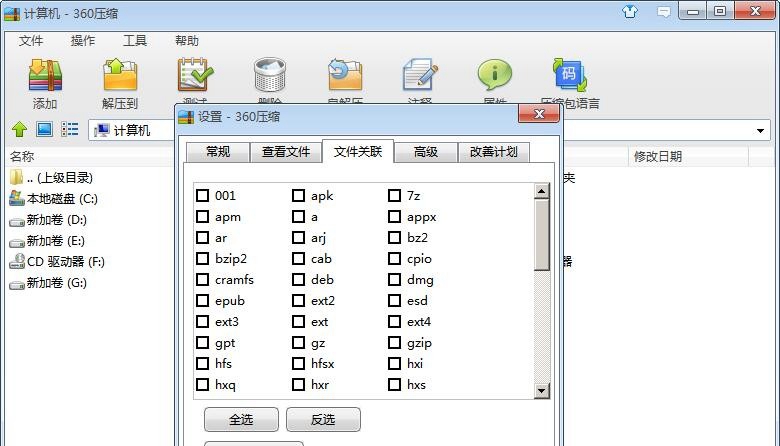Close the settings (设置) dialog
780x446 pixels.
pos(539,114)
